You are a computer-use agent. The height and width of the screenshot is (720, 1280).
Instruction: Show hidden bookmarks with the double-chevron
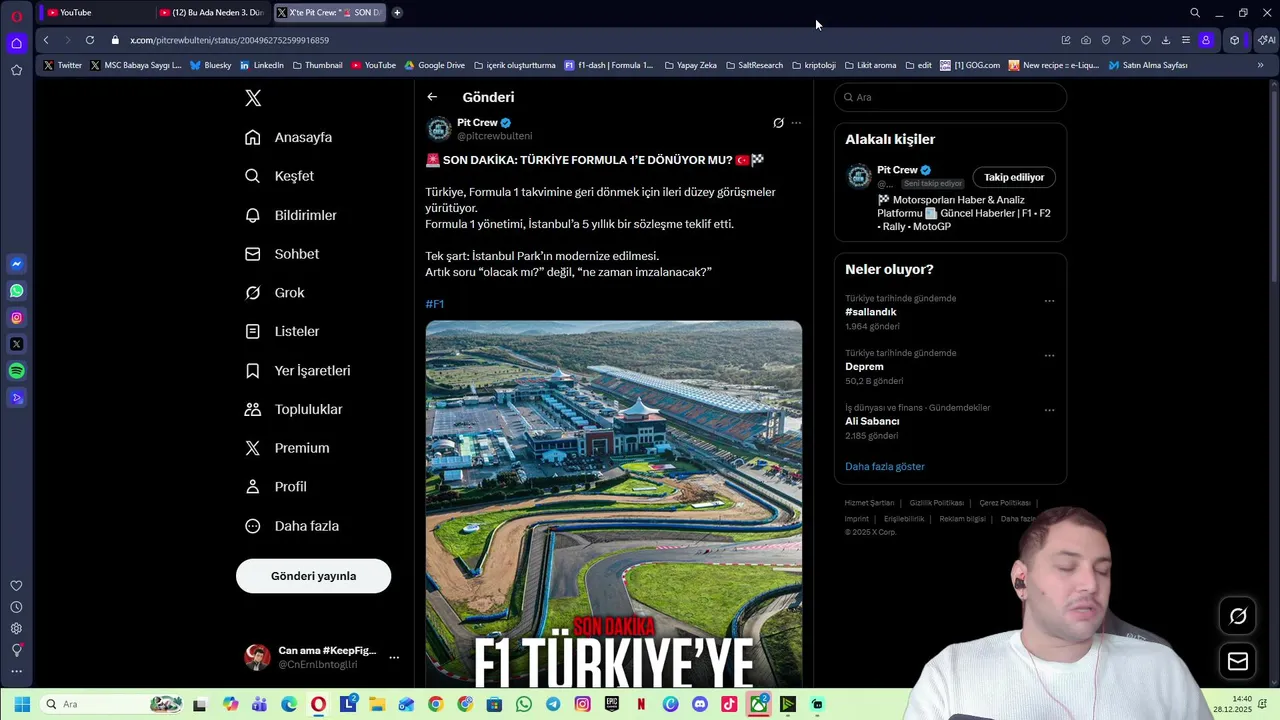(x=1260, y=65)
